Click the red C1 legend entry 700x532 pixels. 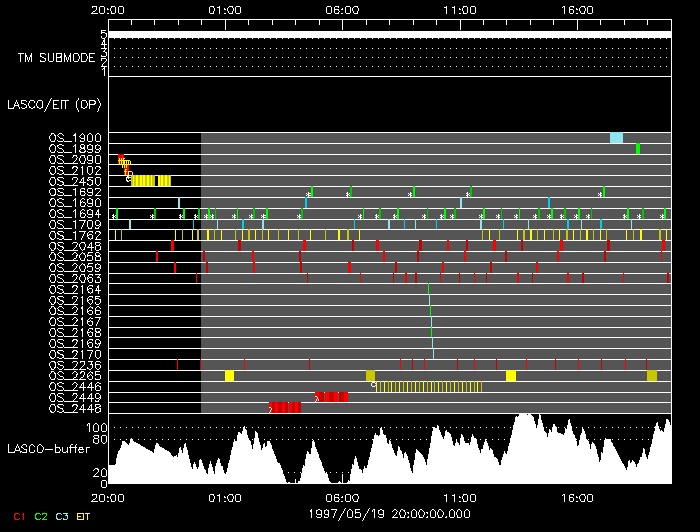(x=14, y=514)
